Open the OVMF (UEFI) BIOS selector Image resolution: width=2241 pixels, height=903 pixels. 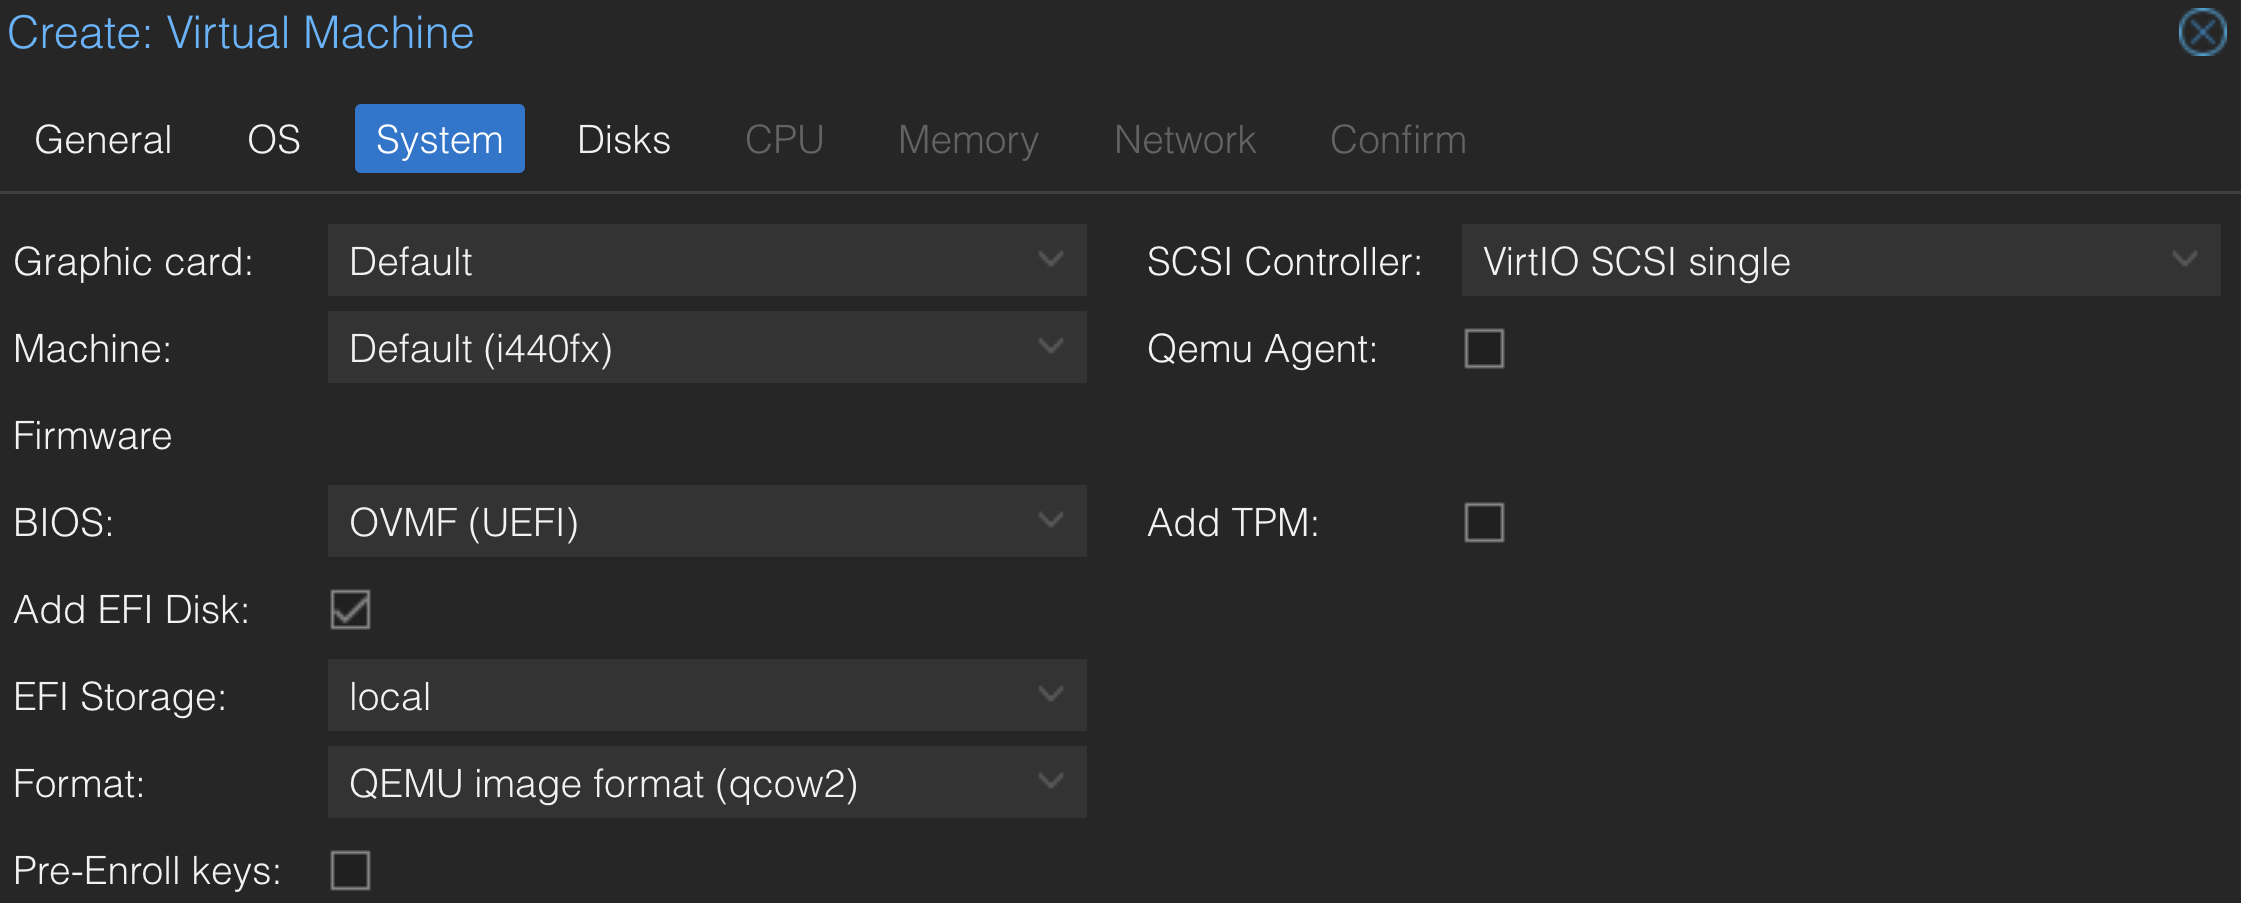(707, 521)
